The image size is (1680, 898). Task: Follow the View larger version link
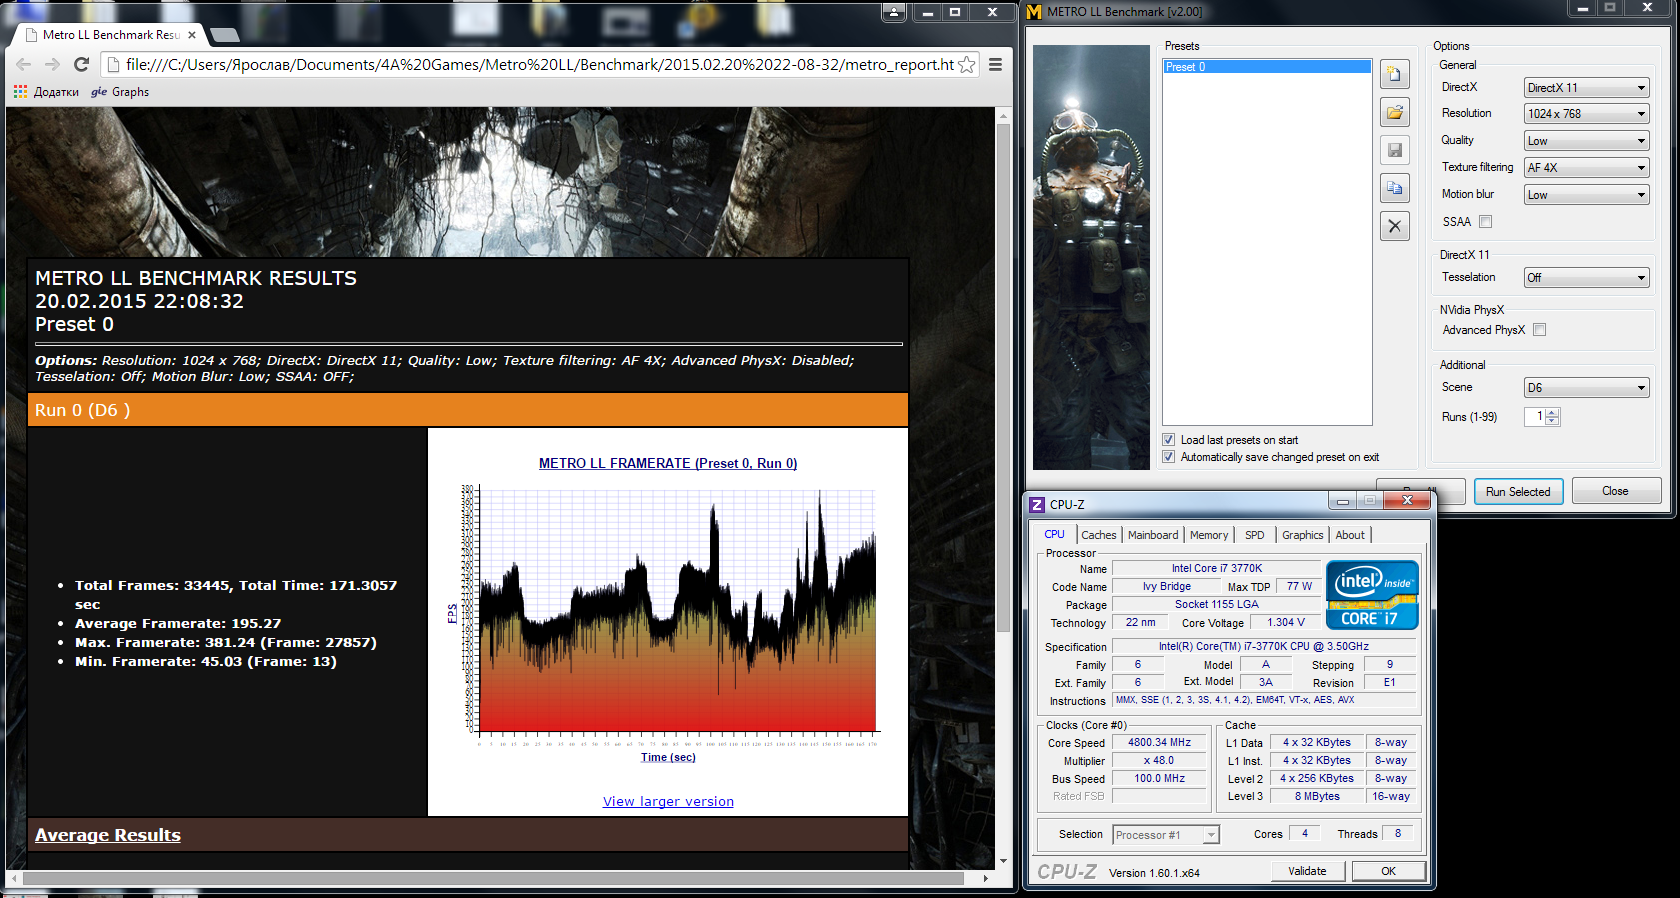pyautogui.click(x=668, y=802)
